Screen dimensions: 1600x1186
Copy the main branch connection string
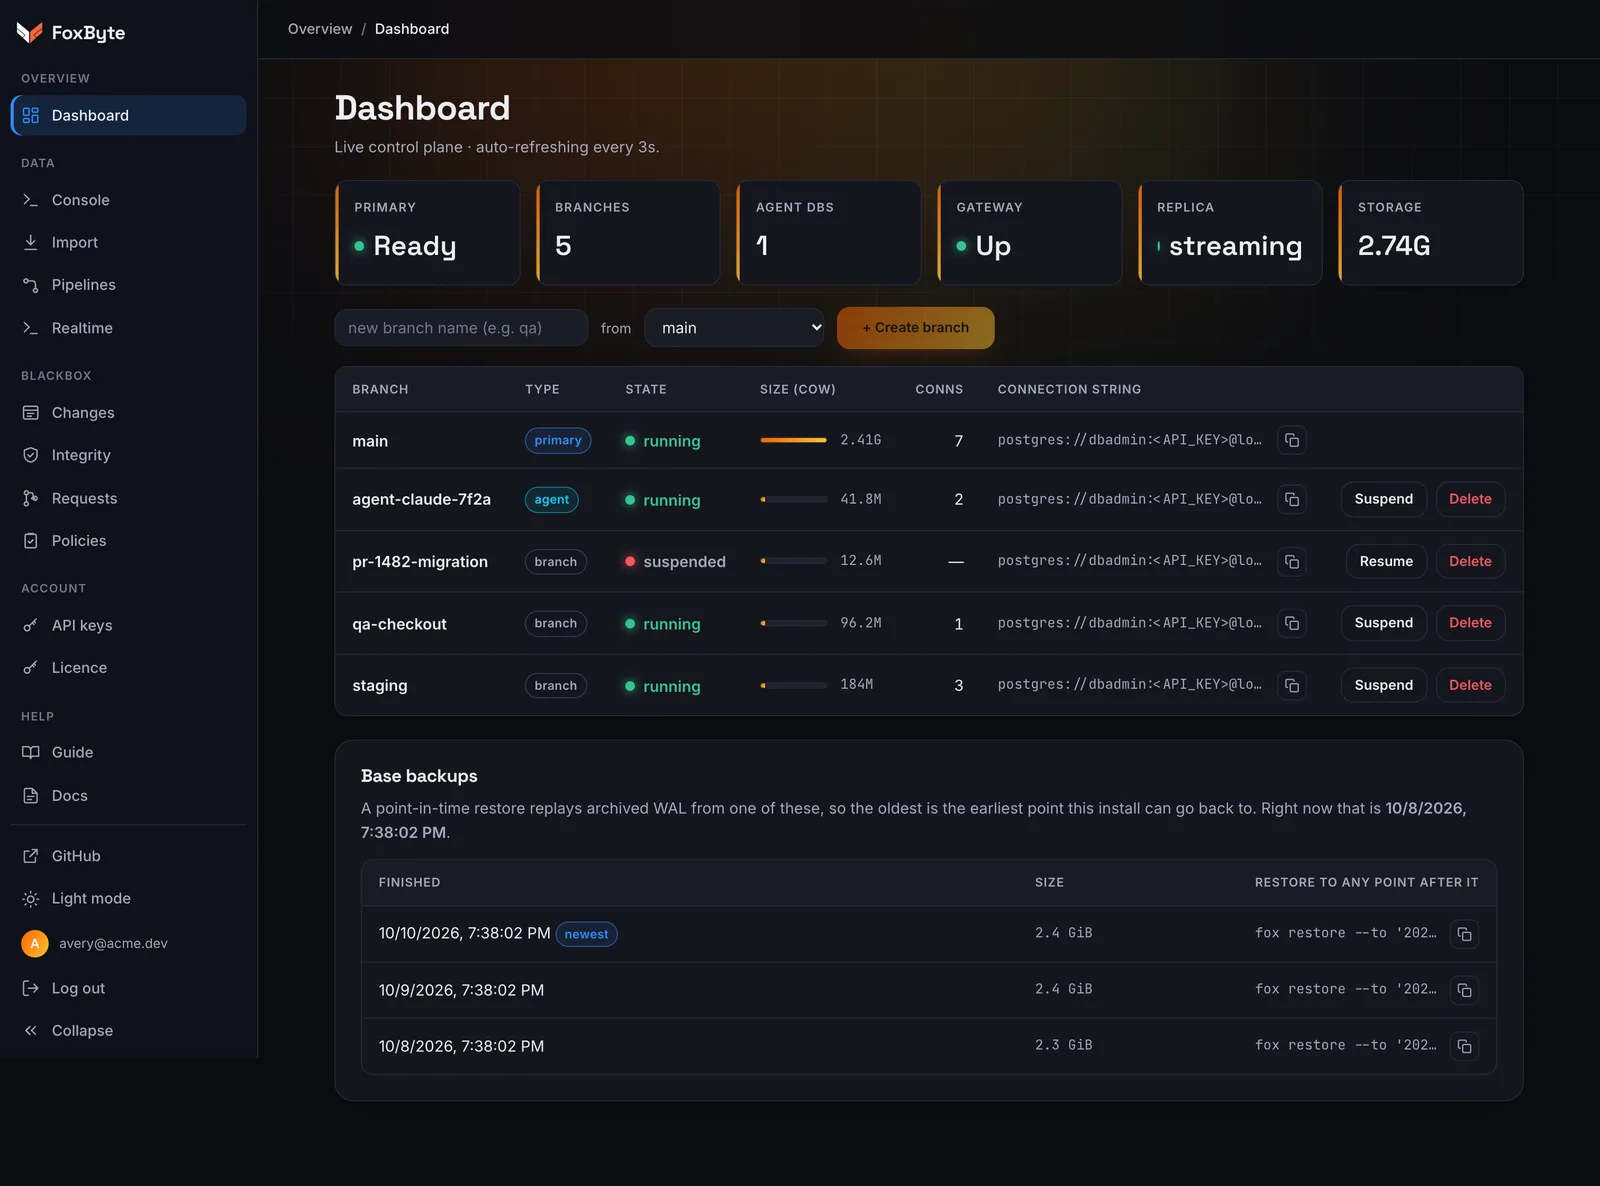pos(1292,441)
